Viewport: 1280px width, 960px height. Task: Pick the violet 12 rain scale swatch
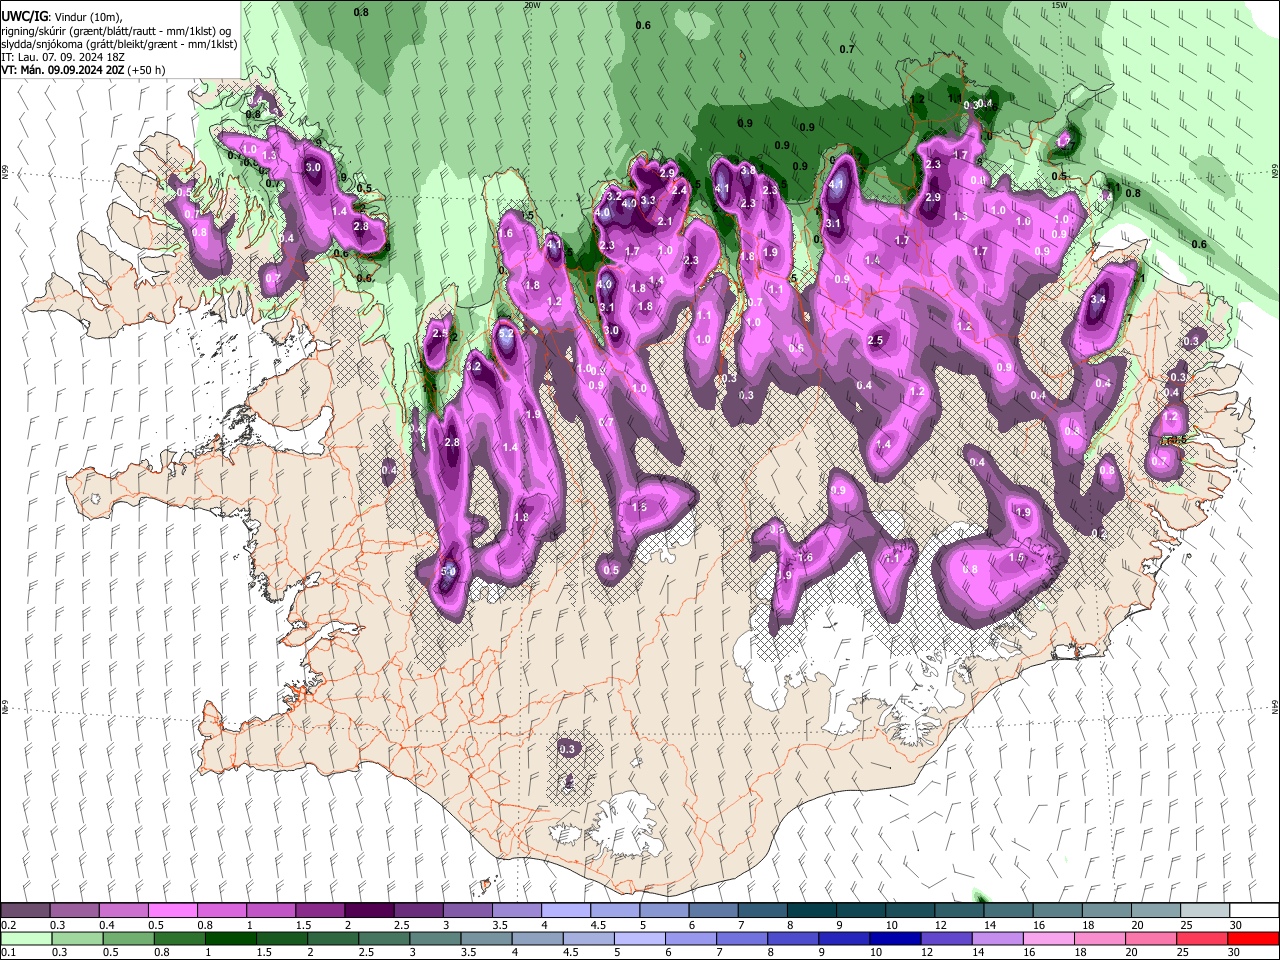[945, 938]
